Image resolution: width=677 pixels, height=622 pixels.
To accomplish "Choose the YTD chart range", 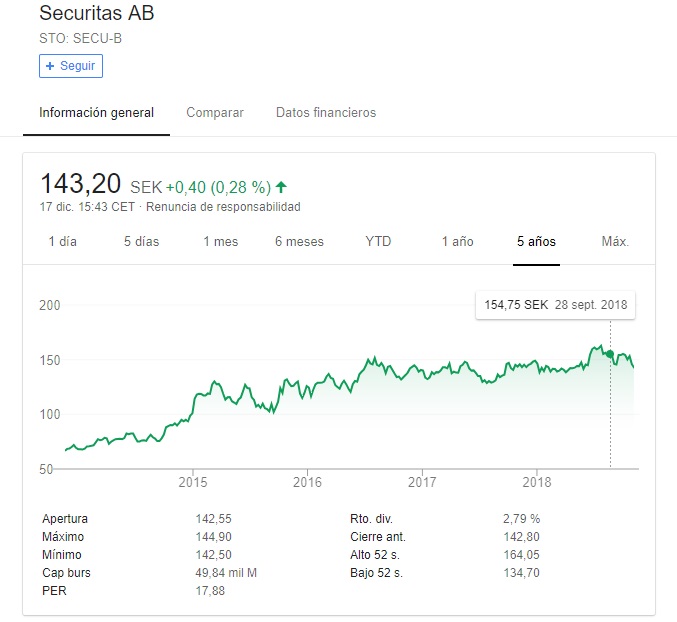I will pos(378,242).
